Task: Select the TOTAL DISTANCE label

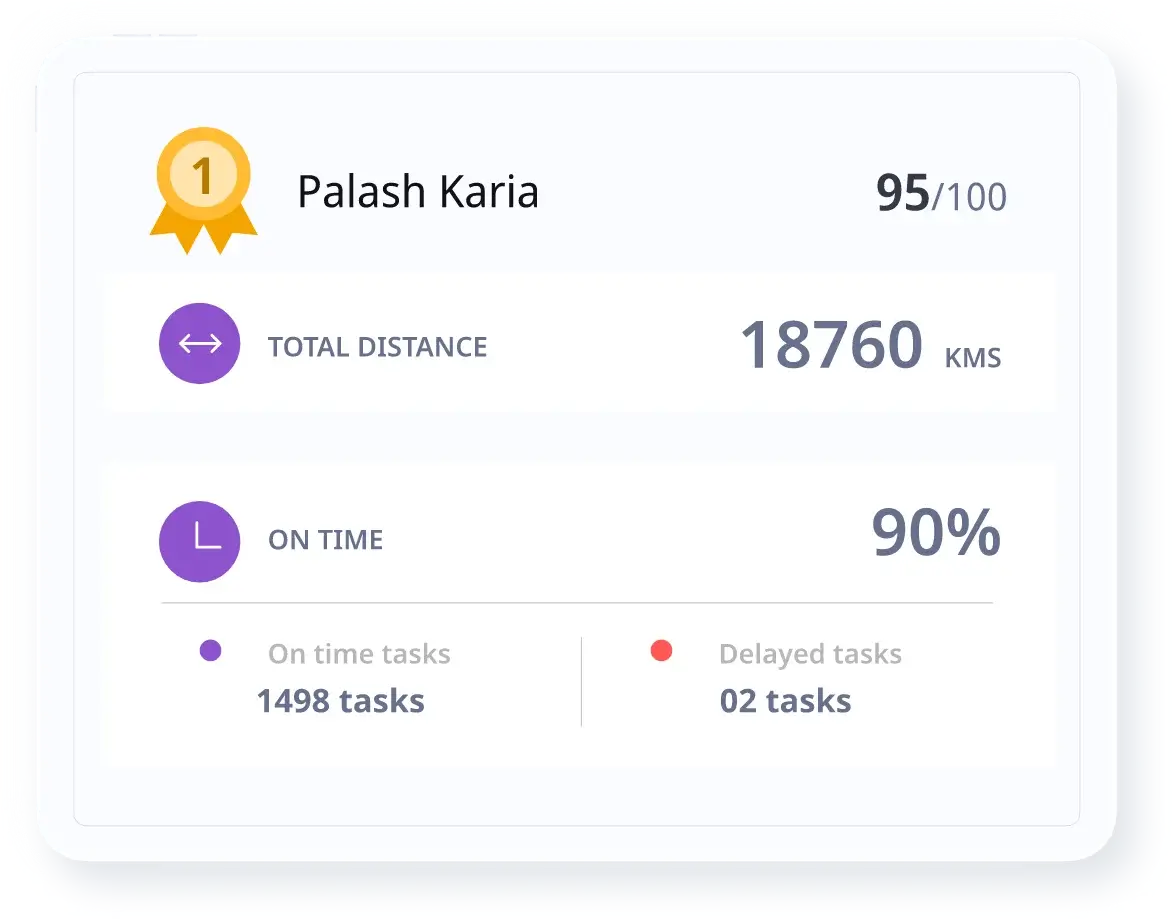Action: click(x=377, y=347)
